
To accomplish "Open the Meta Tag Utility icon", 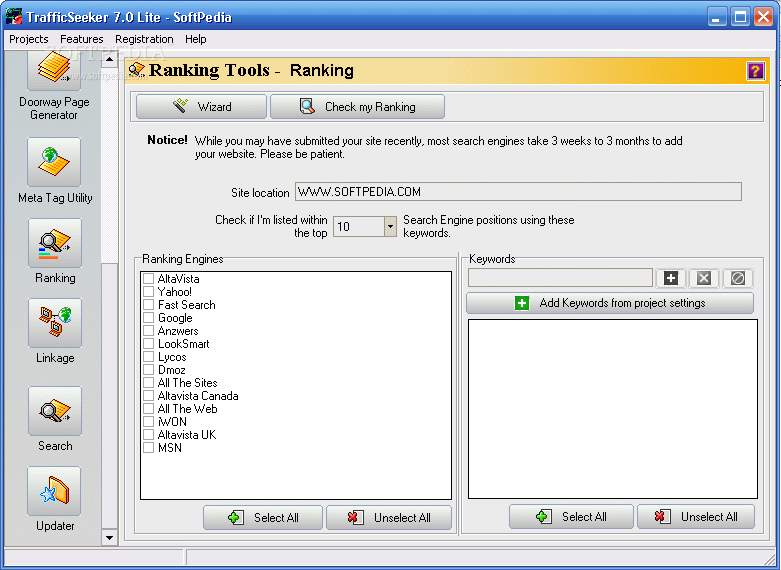I will point(54,162).
